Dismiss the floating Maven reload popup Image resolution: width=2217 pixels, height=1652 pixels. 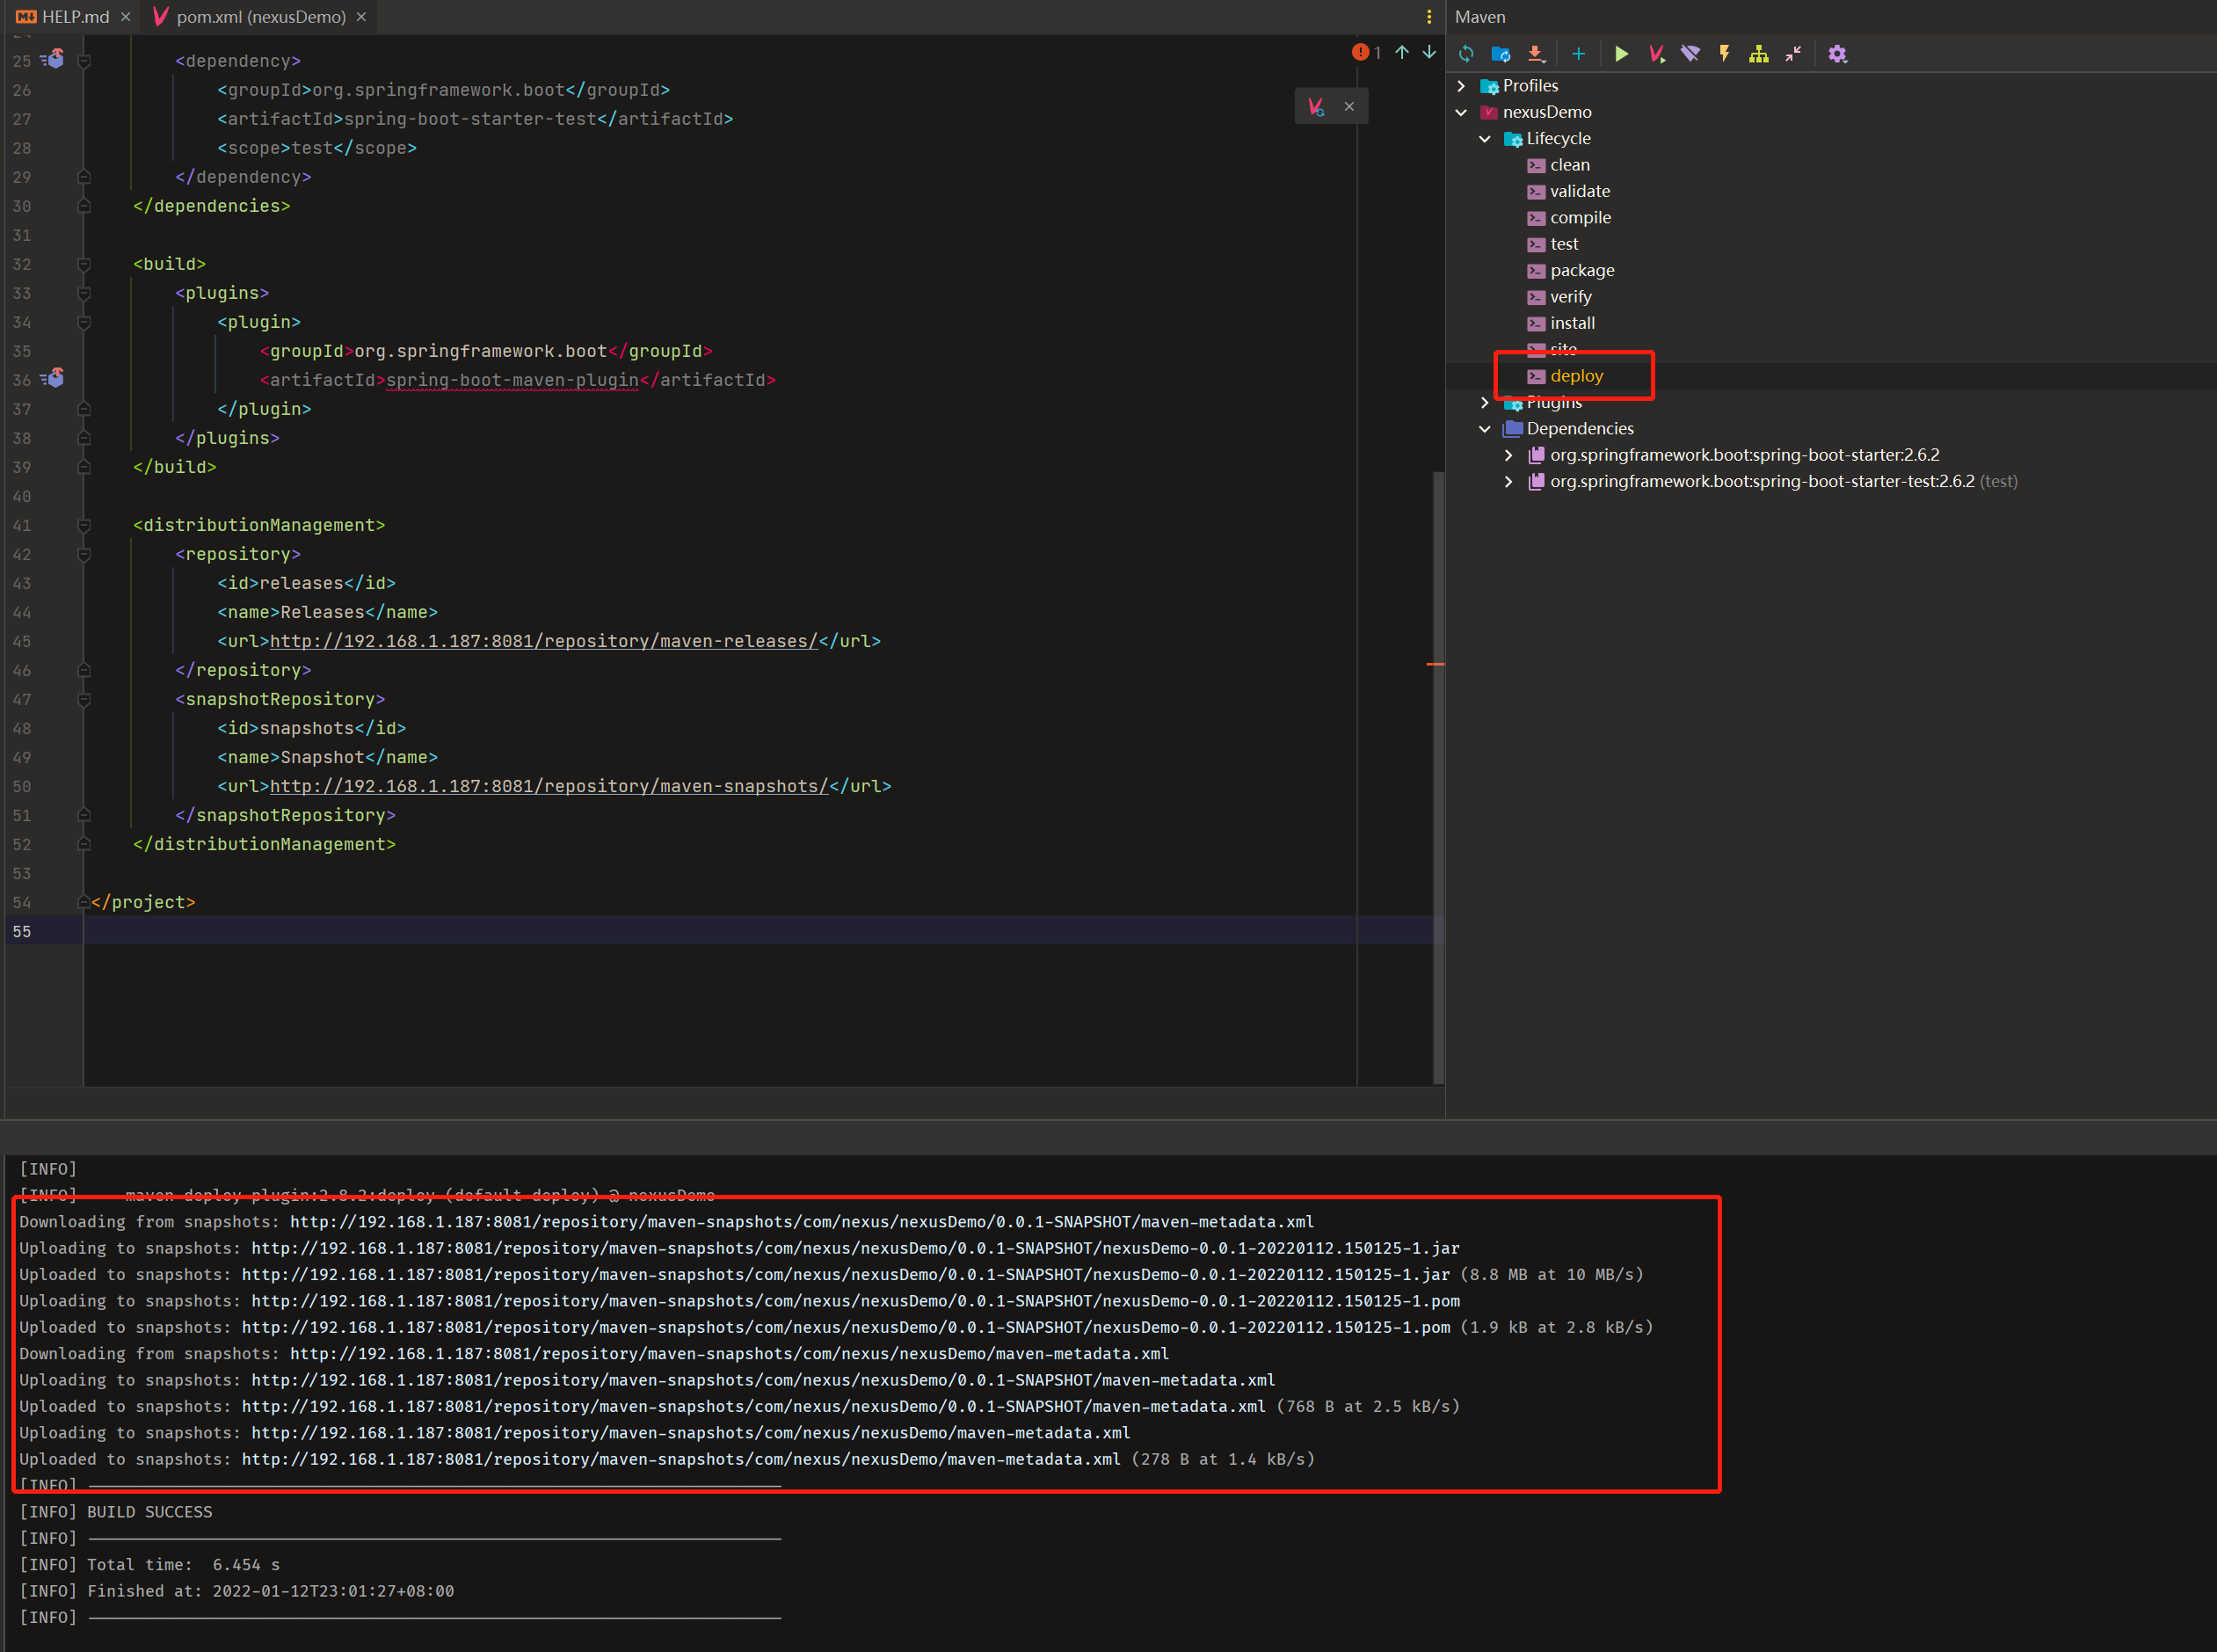[1349, 106]
